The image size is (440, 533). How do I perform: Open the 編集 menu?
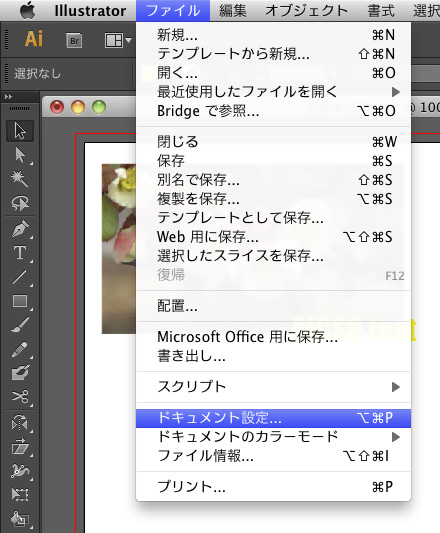coord(233,11)
